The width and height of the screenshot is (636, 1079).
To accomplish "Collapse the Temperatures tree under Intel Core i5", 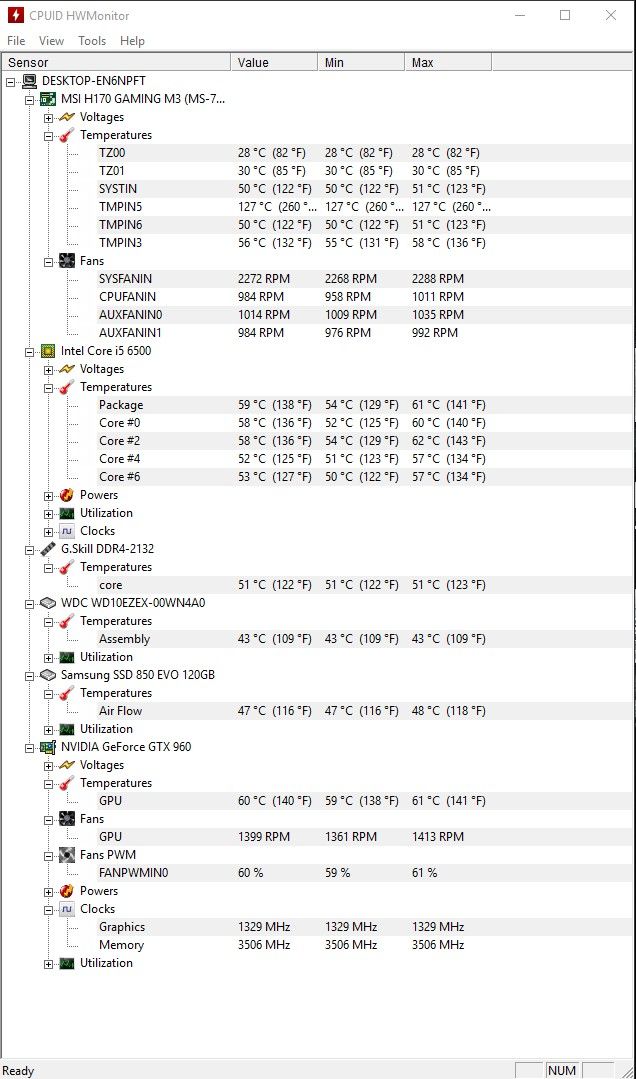I will coord(47,387).
